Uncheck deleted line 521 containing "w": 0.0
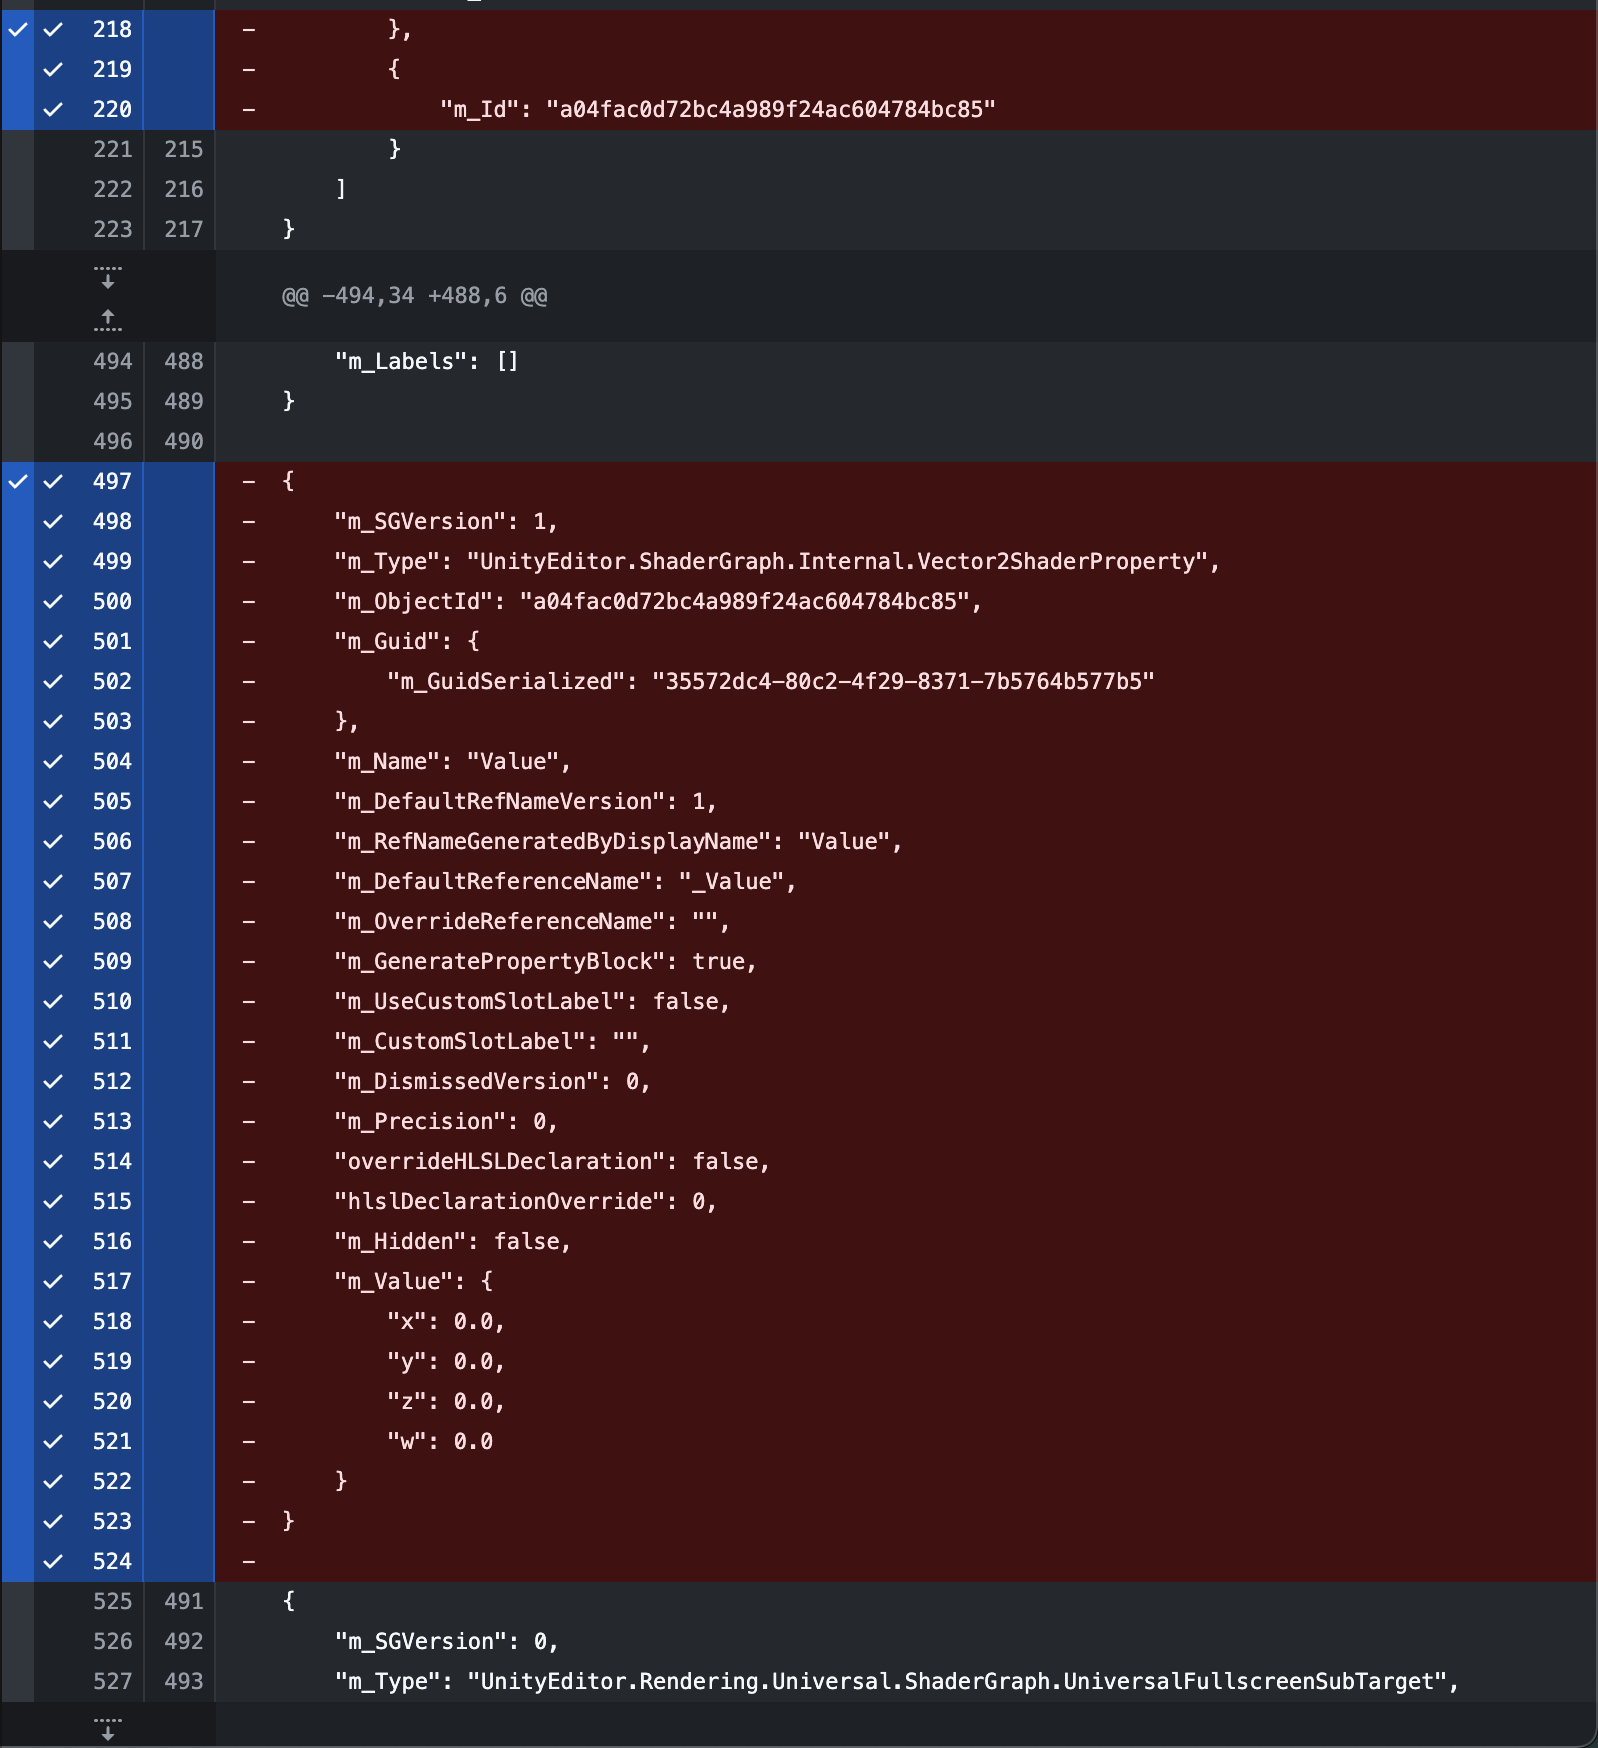 [54, 1441]
